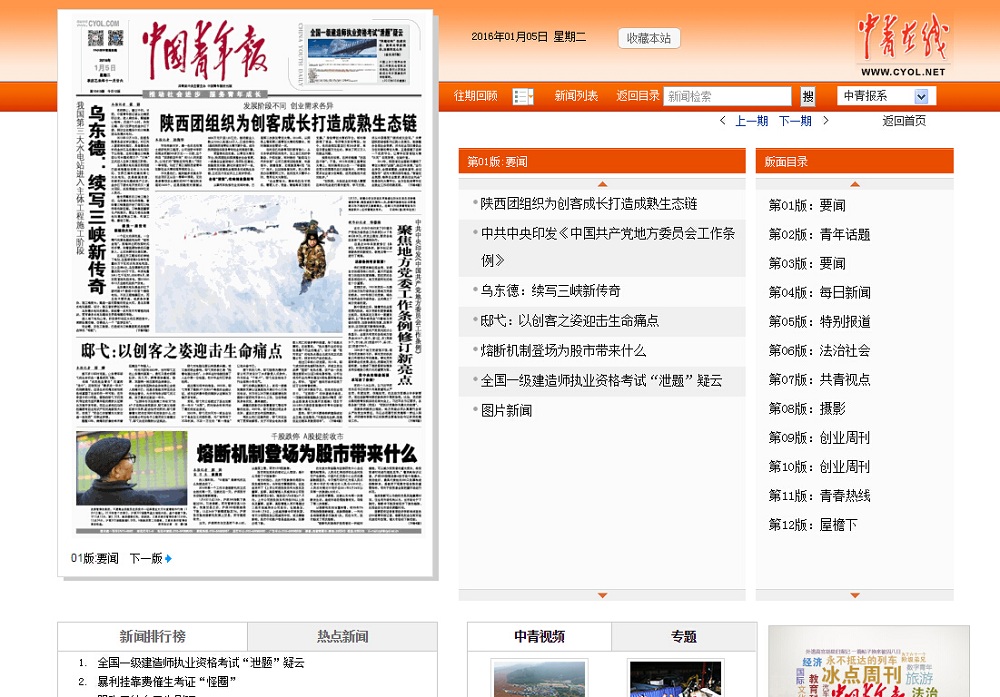Click the 中青在线 logo
The width and height of the screenshot is (1000, 697).
902,45
